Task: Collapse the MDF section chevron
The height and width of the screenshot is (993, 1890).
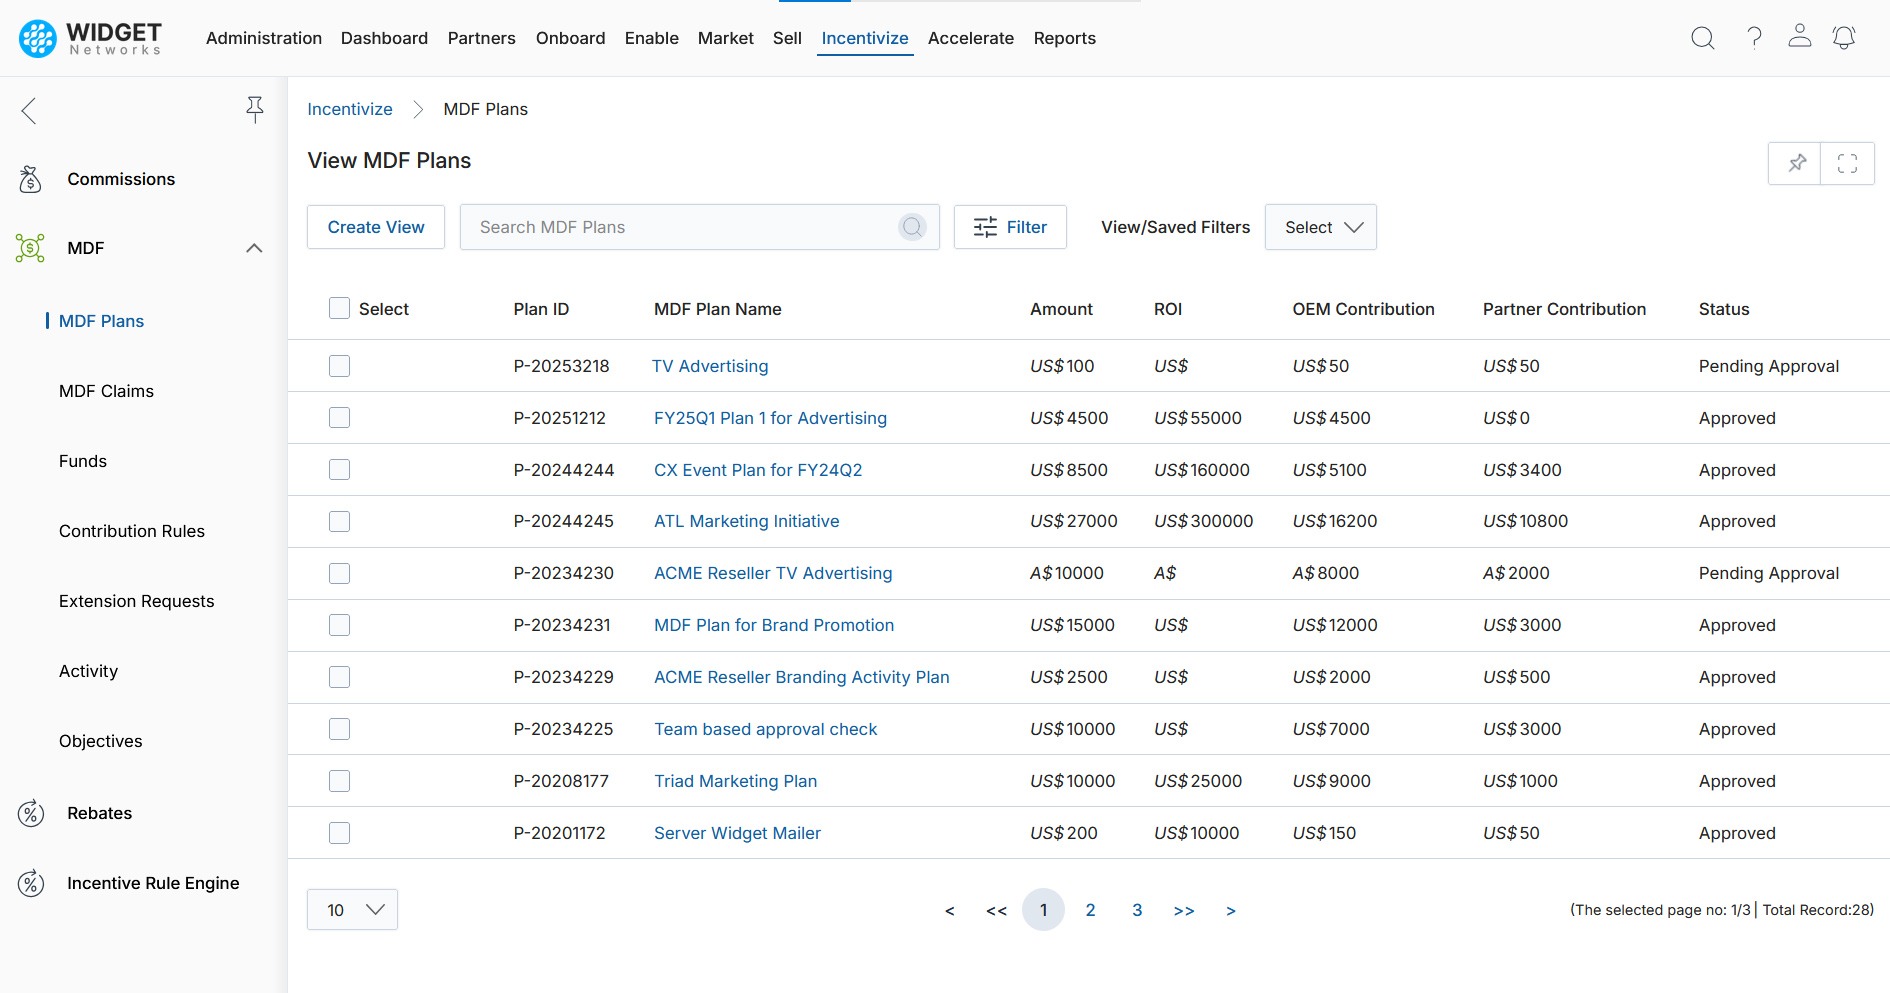Action: tap(254, 248)
